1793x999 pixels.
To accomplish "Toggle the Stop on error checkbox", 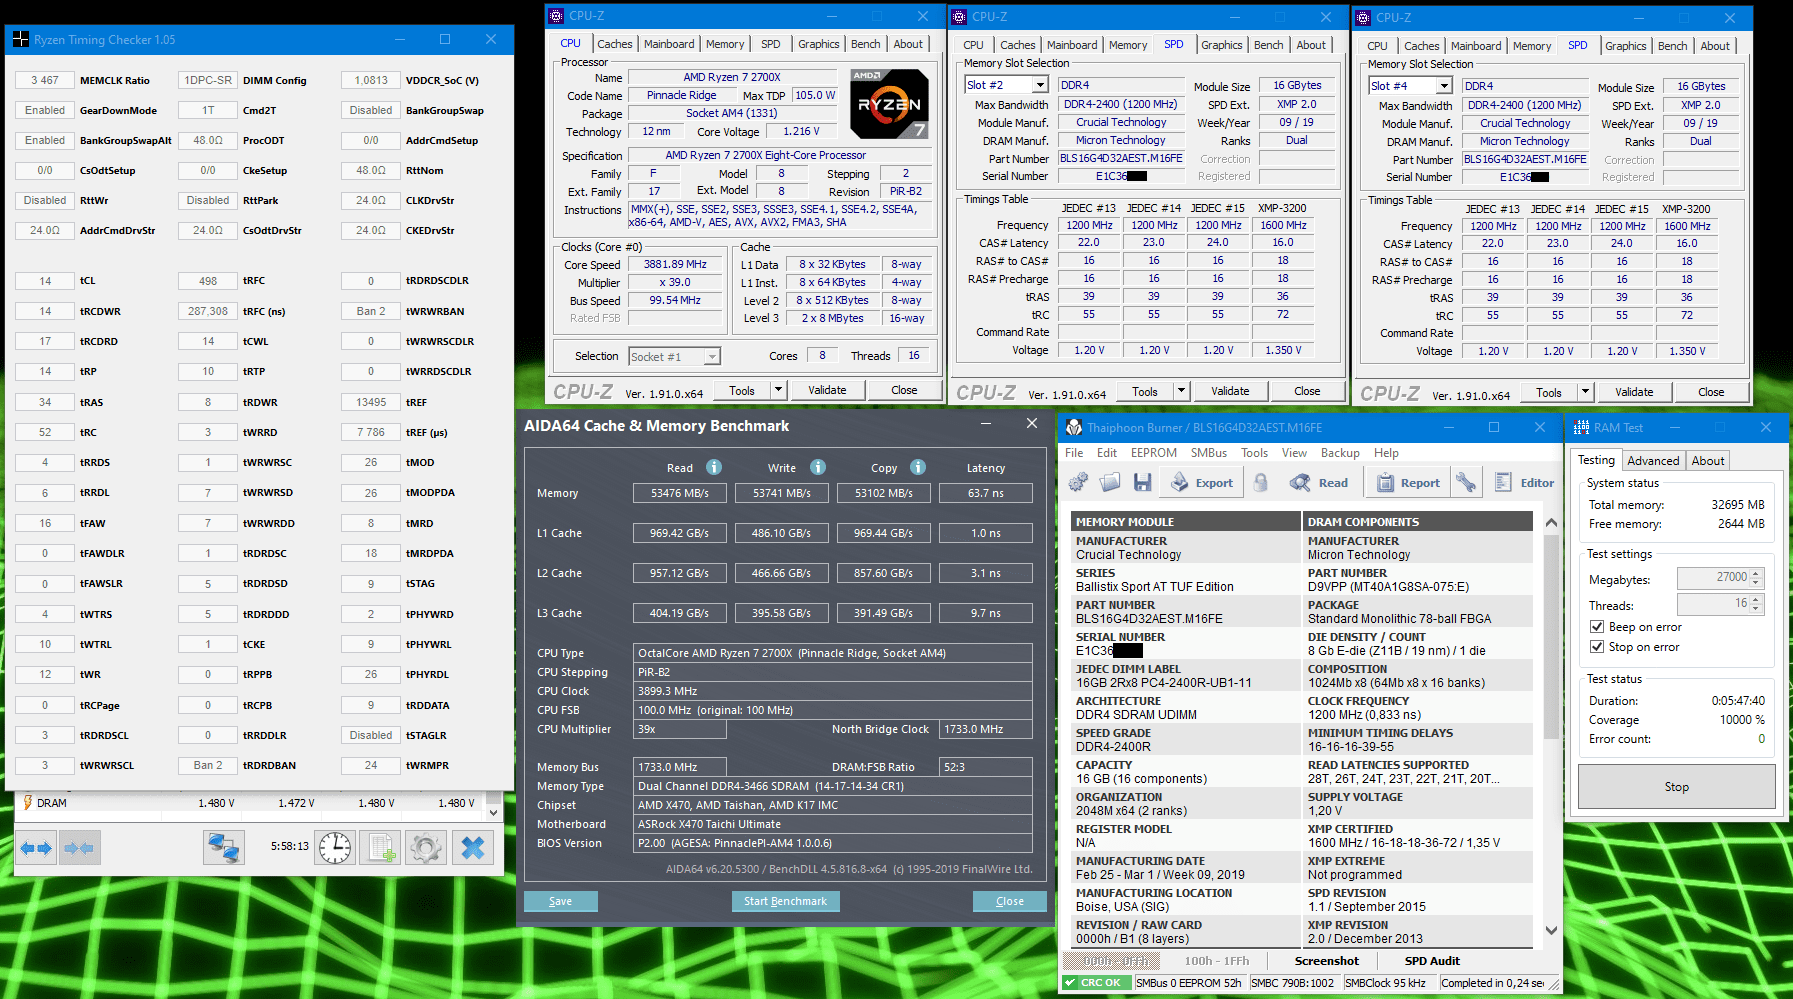I will [1597, 647].
